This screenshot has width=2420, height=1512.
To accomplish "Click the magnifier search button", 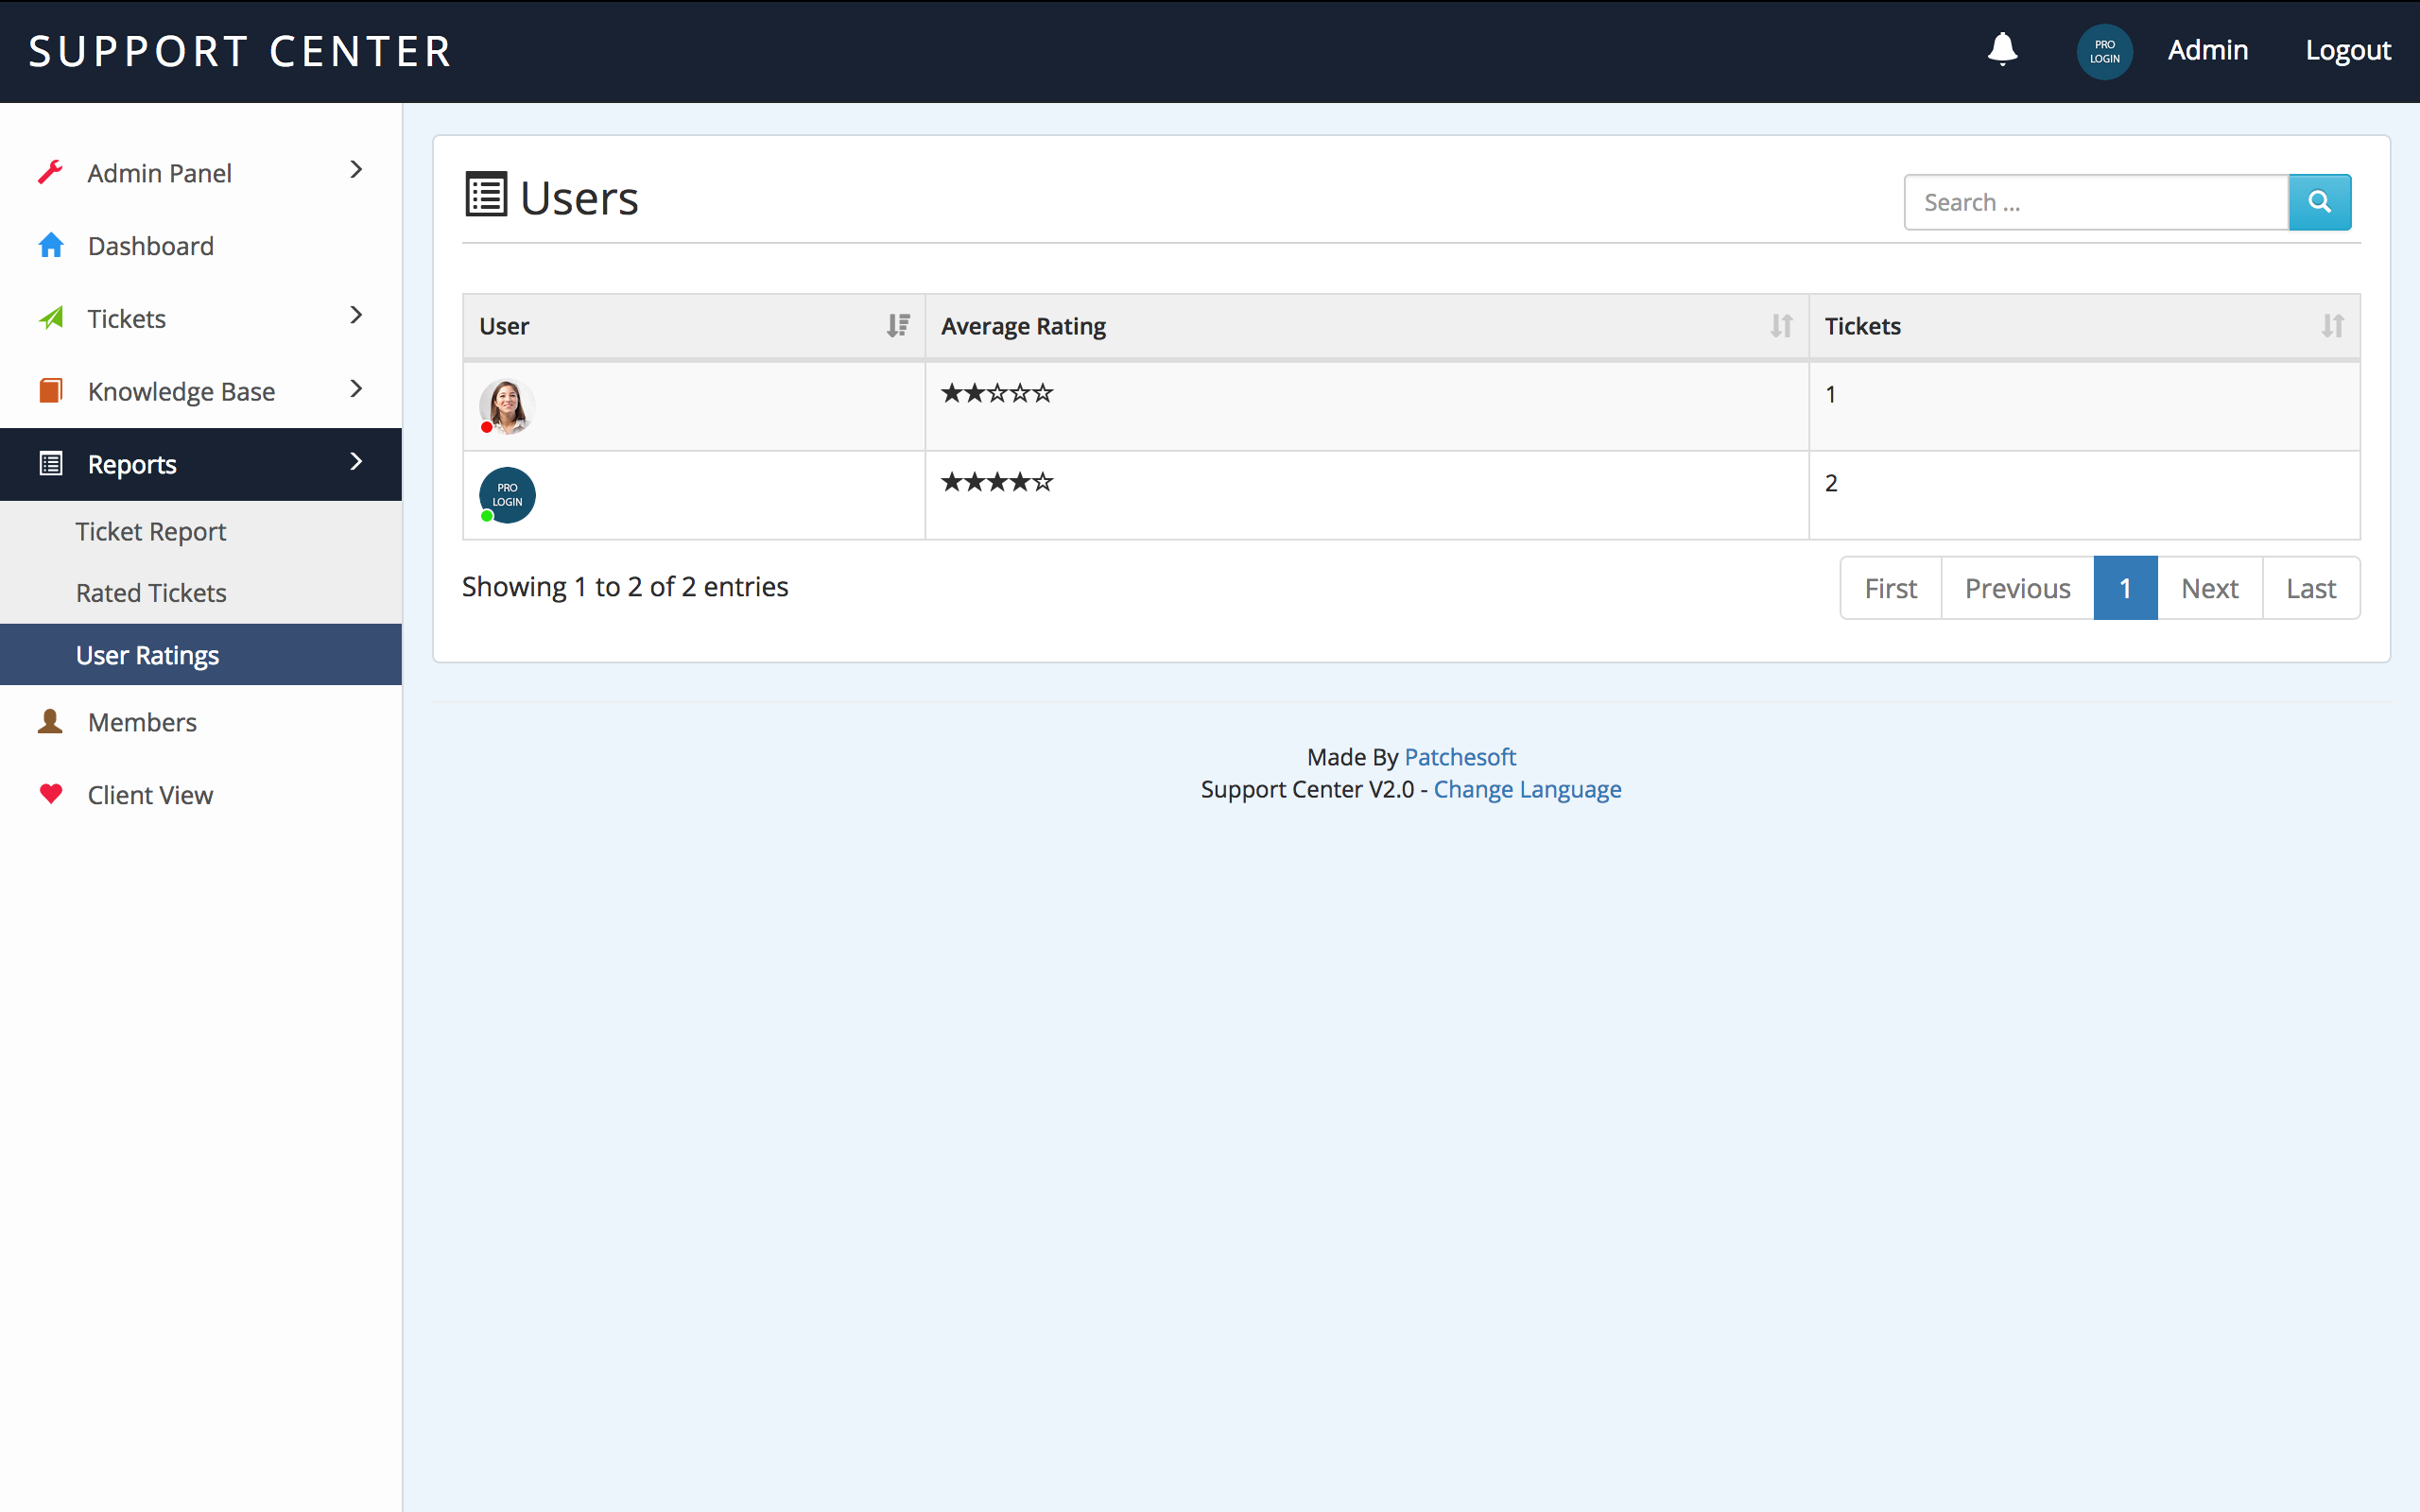I will (x=2319, y=202).
